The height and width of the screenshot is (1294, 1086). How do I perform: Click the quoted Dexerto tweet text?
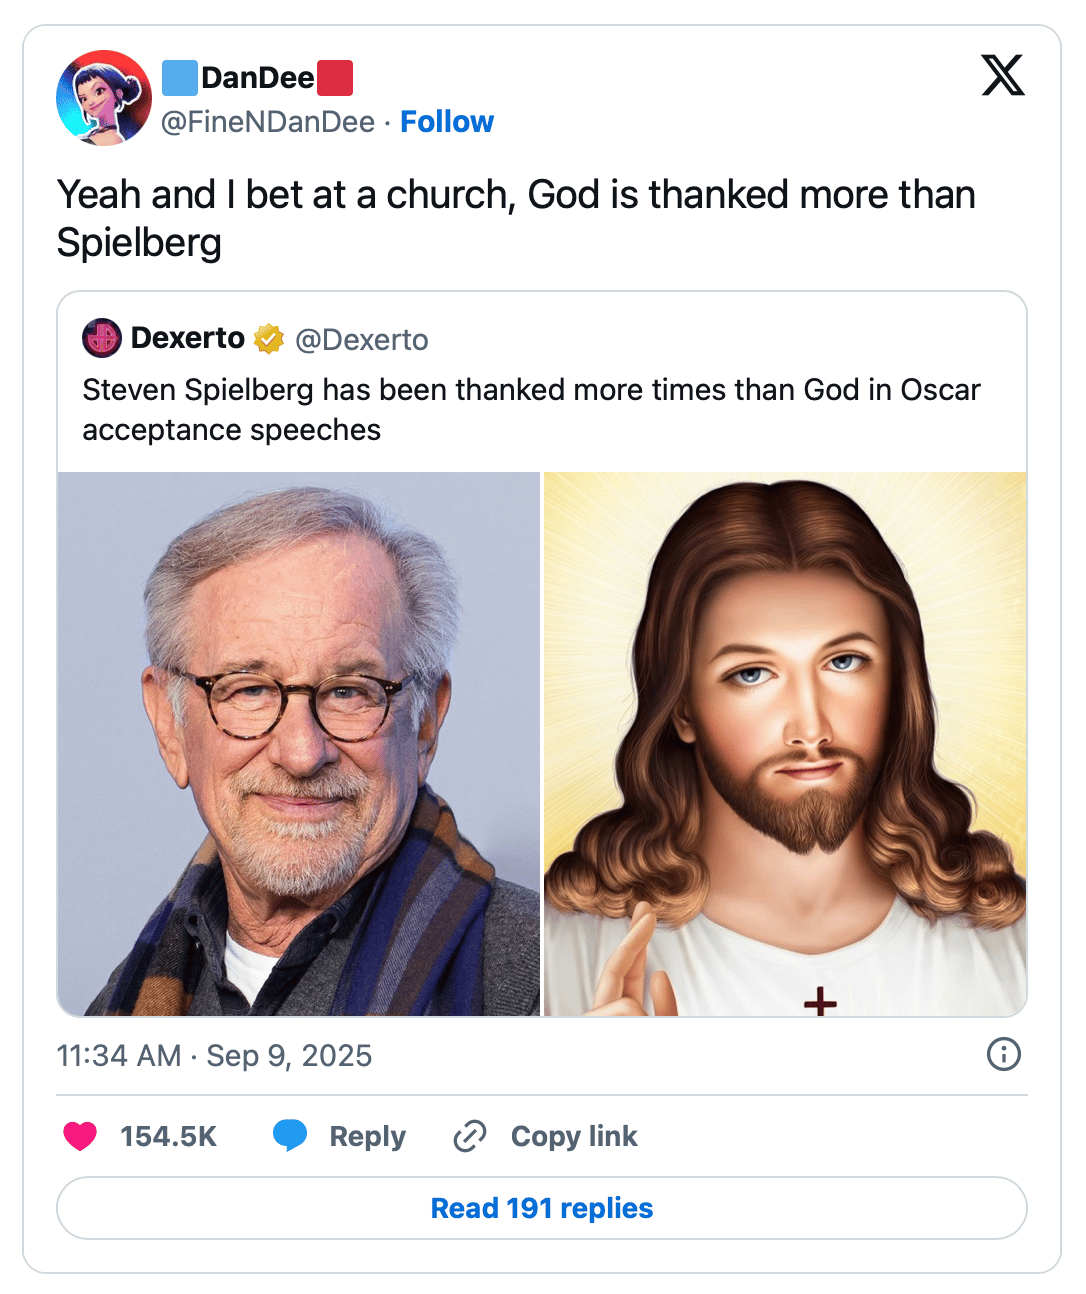pos(531,409)
